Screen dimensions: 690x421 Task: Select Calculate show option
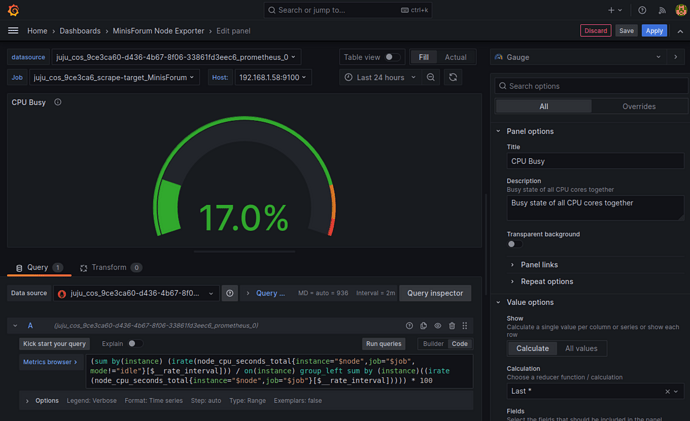click(532, 348)
